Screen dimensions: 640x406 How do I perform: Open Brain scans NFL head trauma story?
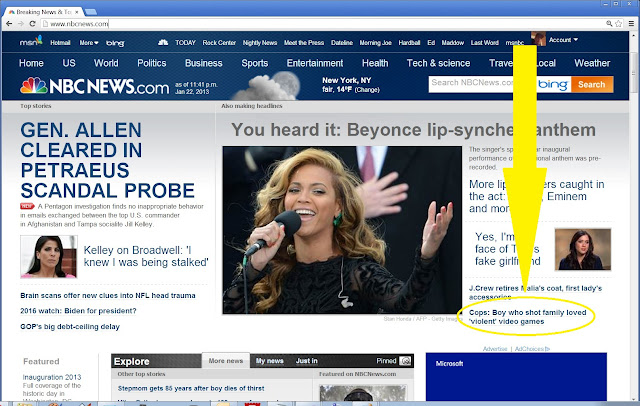click(x=108, y=295)
